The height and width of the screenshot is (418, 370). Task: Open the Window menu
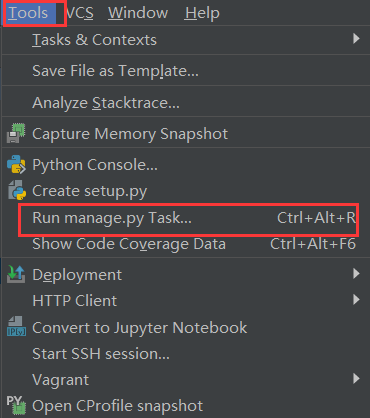[138, 13]
